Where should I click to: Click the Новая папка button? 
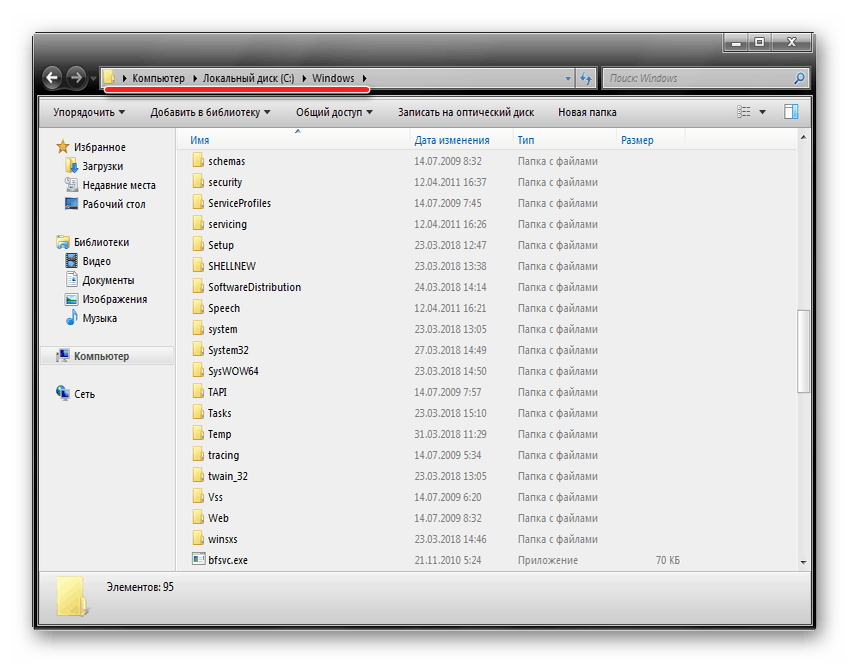pos(587,112)
